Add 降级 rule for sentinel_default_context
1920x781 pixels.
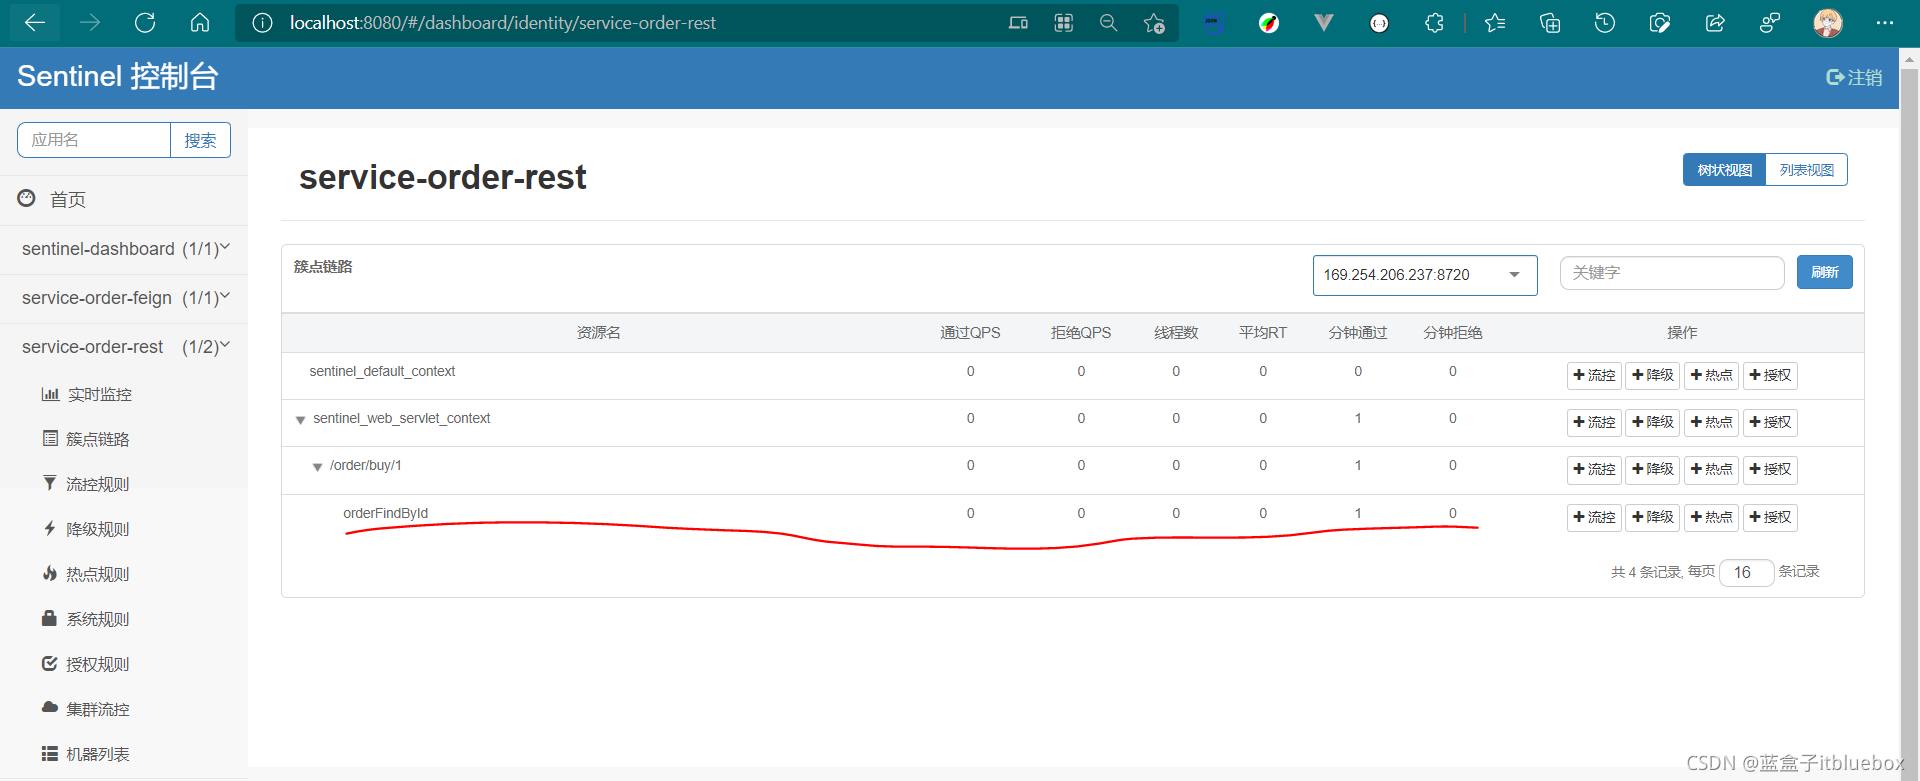(x=1652, y=375)
